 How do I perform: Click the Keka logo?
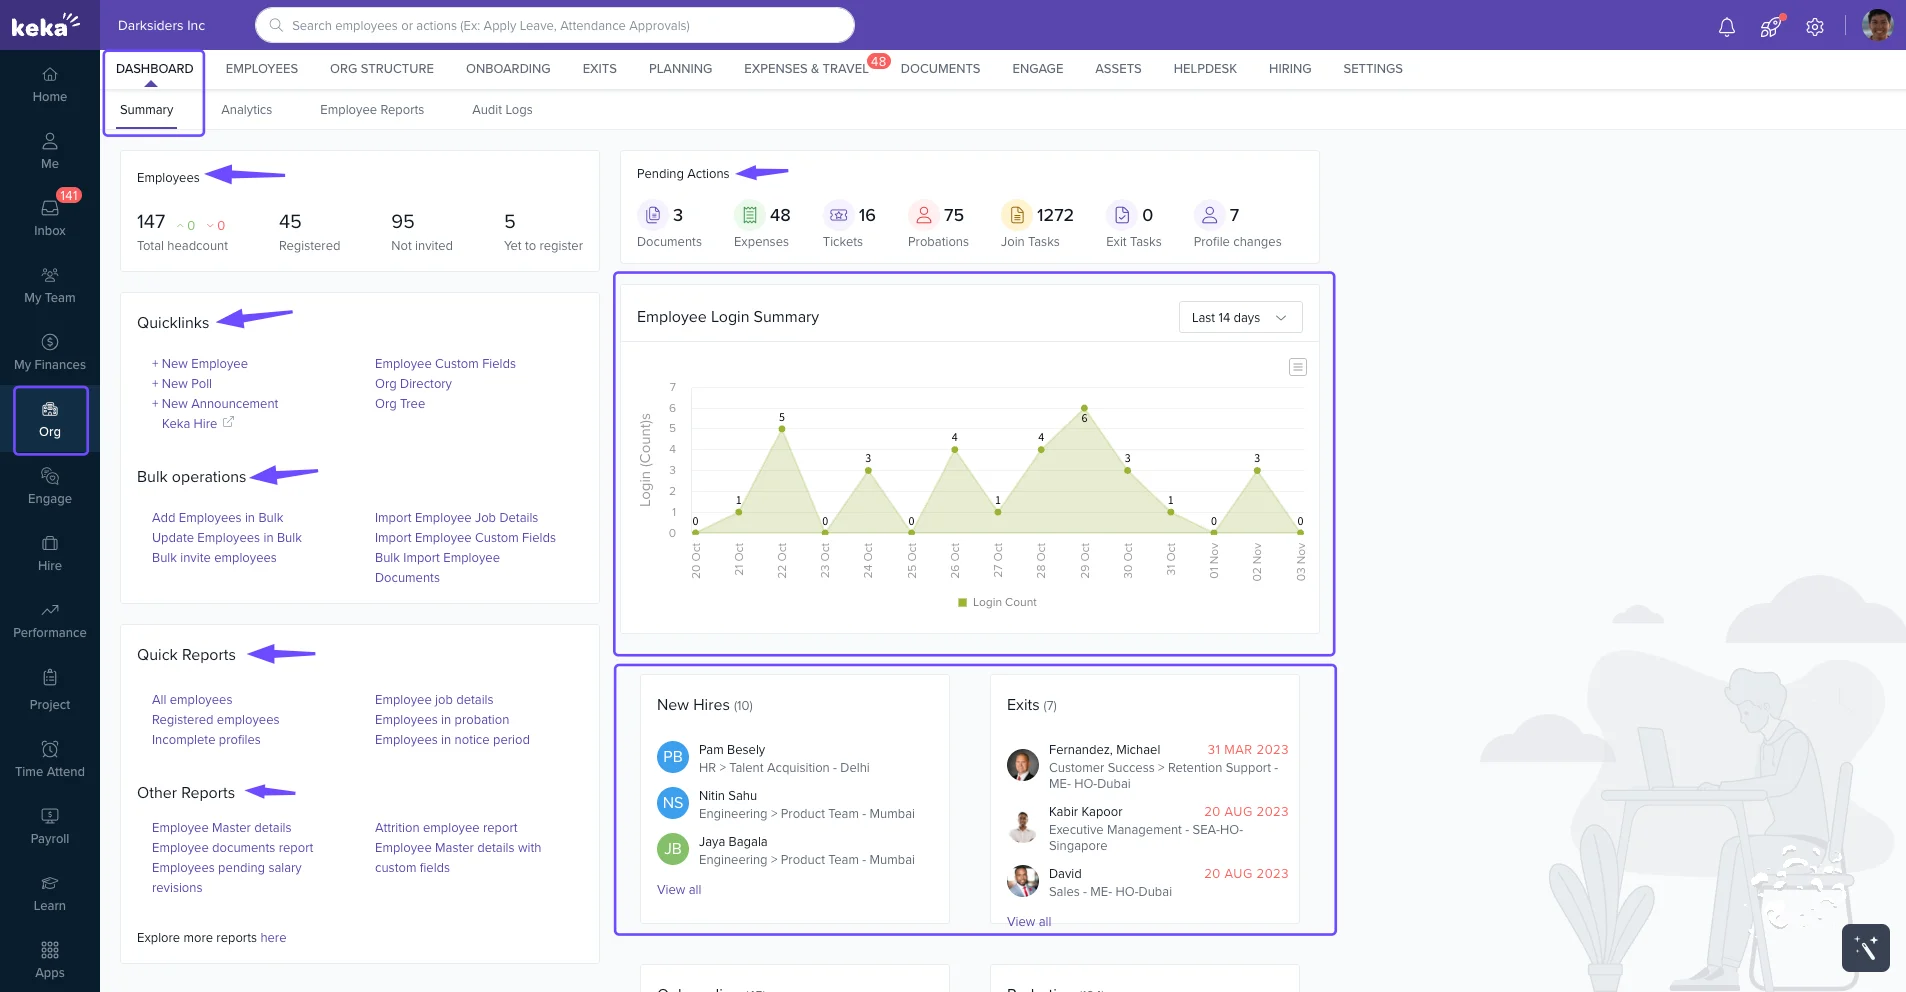pyautogui.click(x=40, y=25)
